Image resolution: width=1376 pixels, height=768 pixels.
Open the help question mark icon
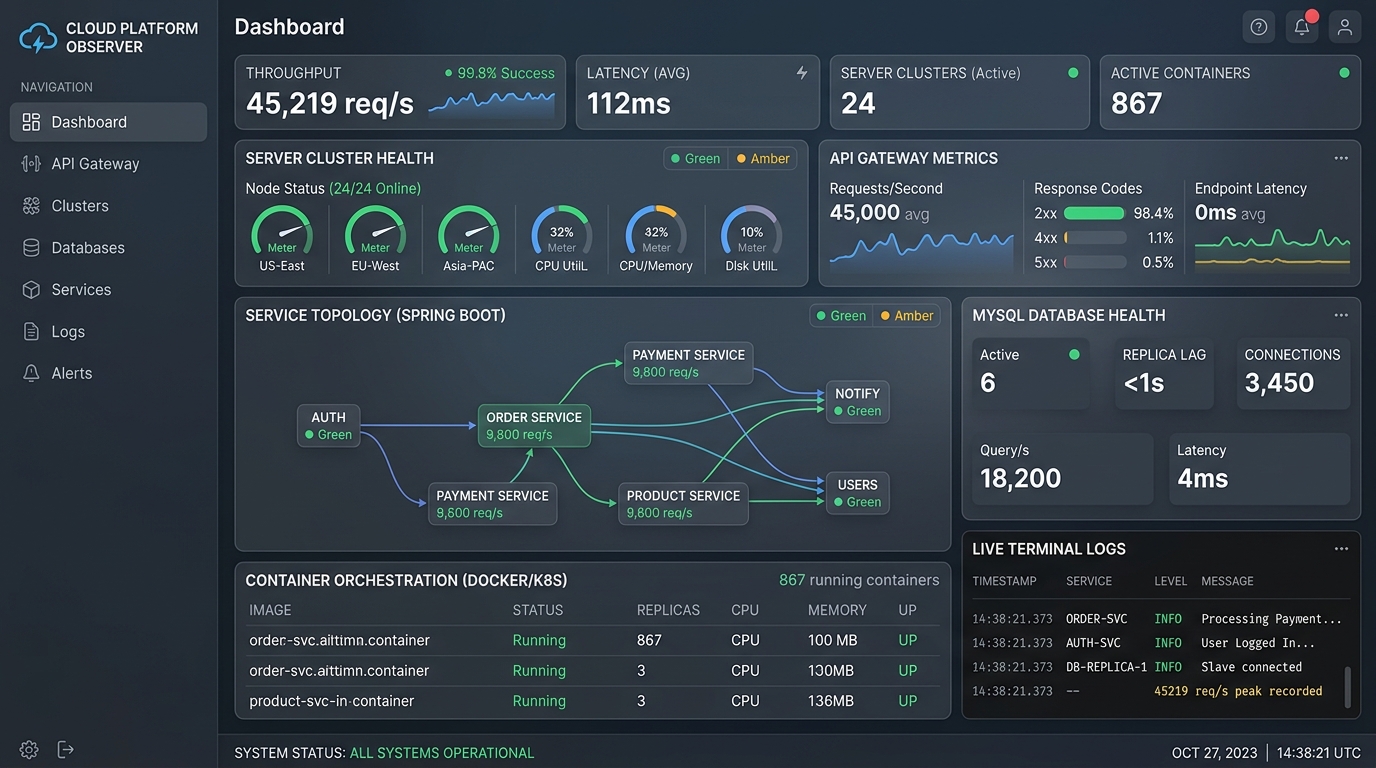pyautogui.click(x=1259, y=27)
